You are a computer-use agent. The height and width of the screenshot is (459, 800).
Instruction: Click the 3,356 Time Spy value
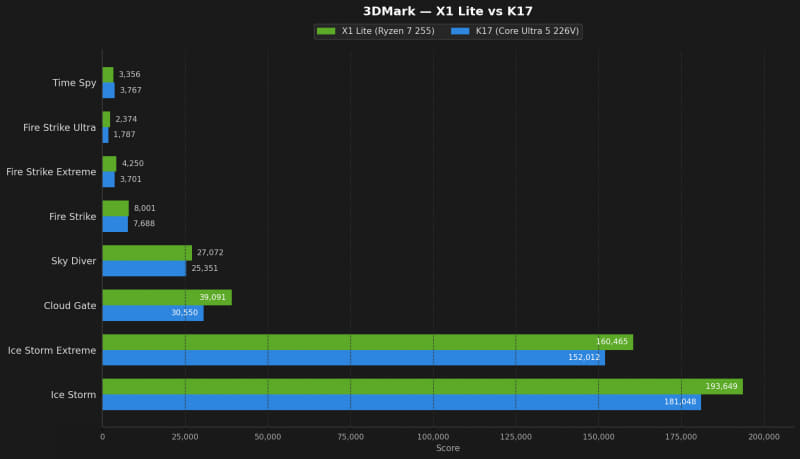(130, 74)
